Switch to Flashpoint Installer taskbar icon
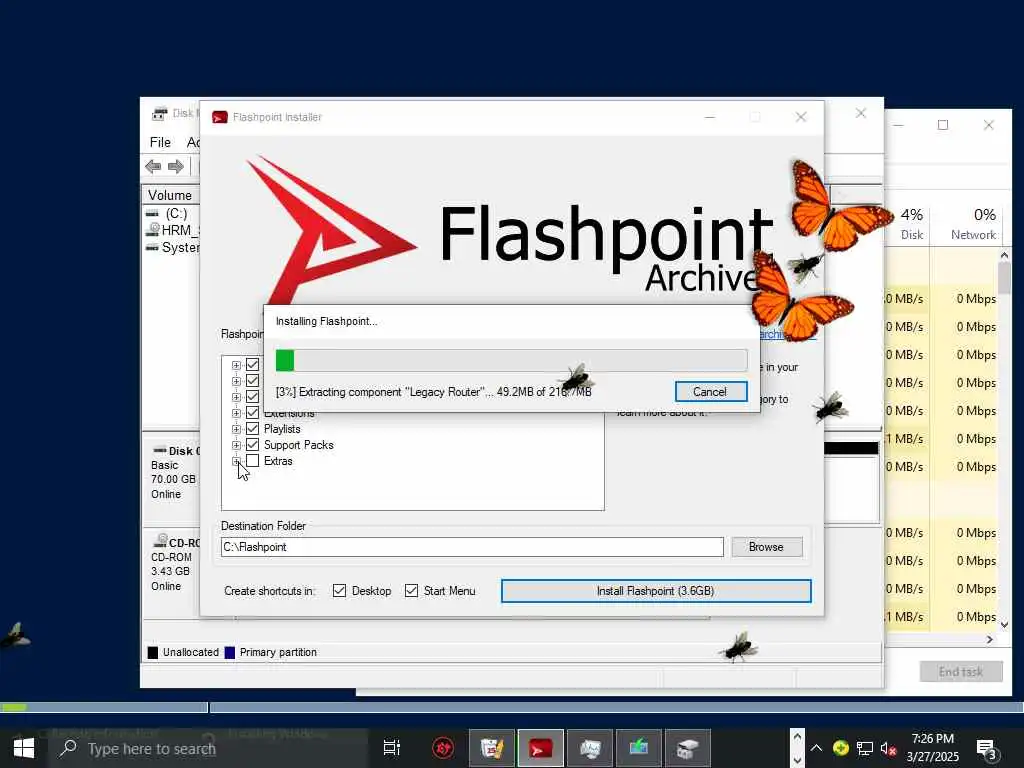 [x=541, y=748]
